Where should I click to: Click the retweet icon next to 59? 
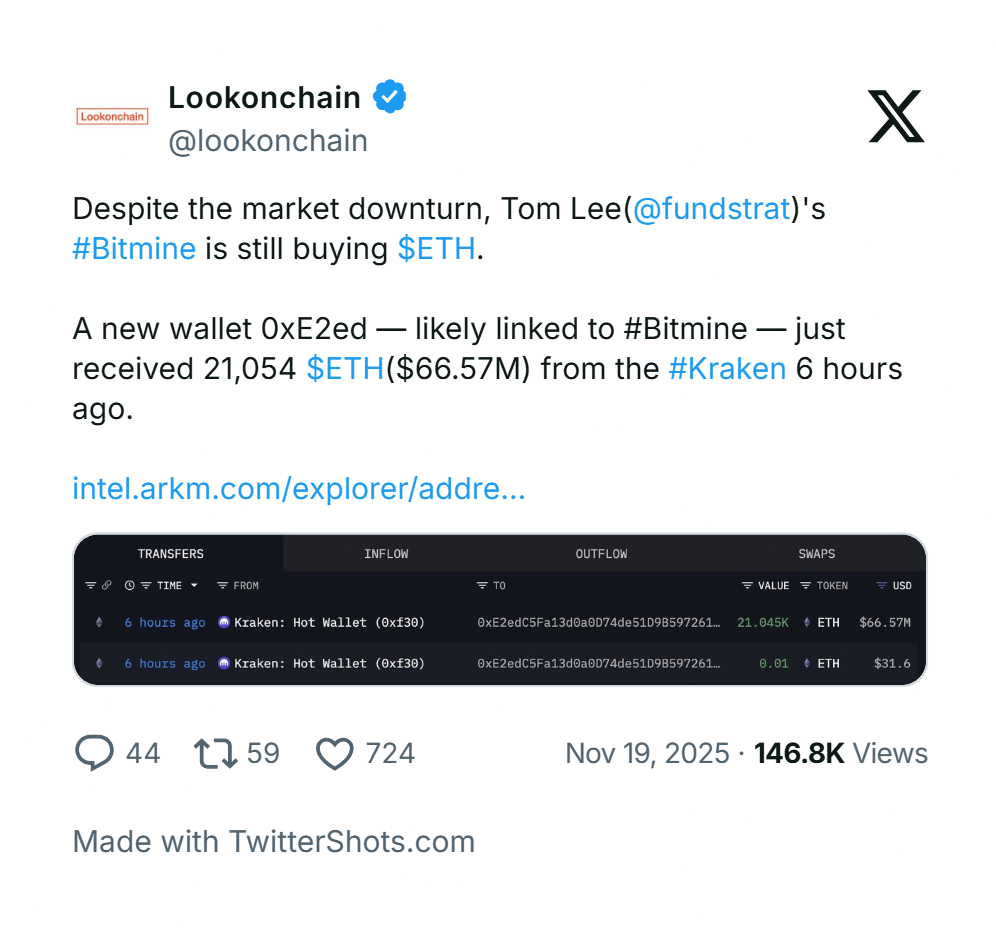pos(213,752)
